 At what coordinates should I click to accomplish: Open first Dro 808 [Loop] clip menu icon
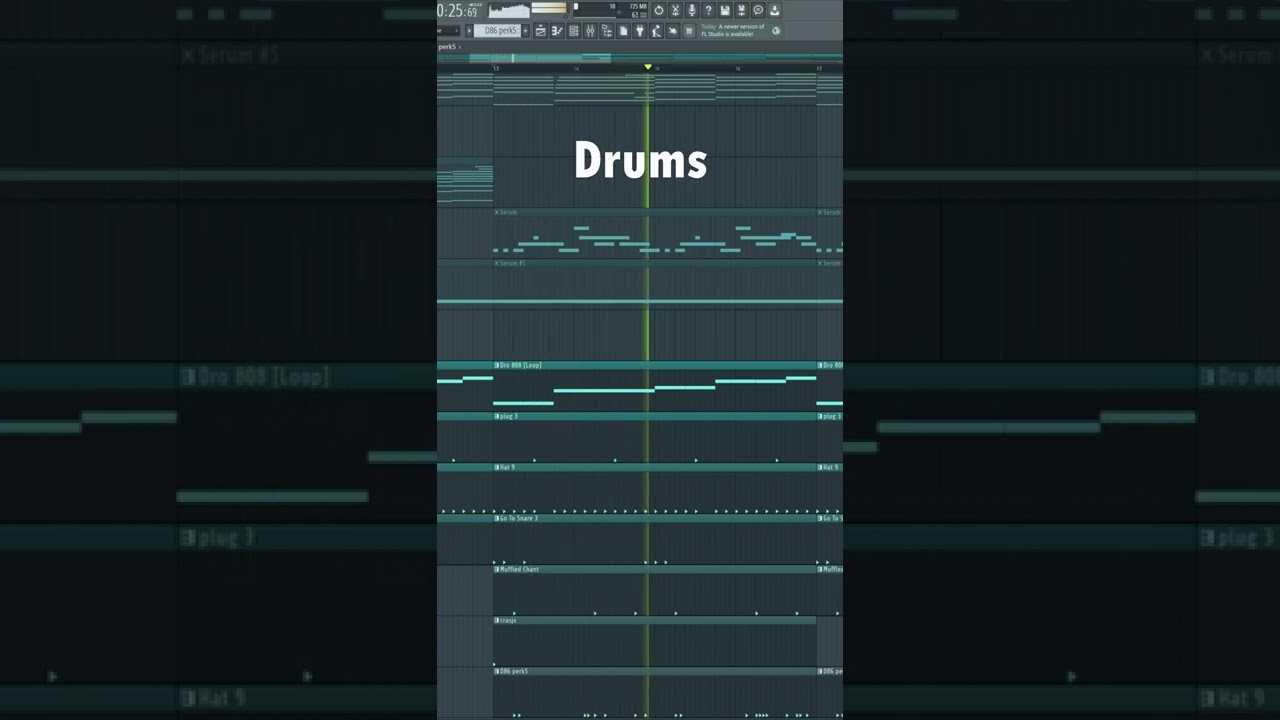point(496,365)
